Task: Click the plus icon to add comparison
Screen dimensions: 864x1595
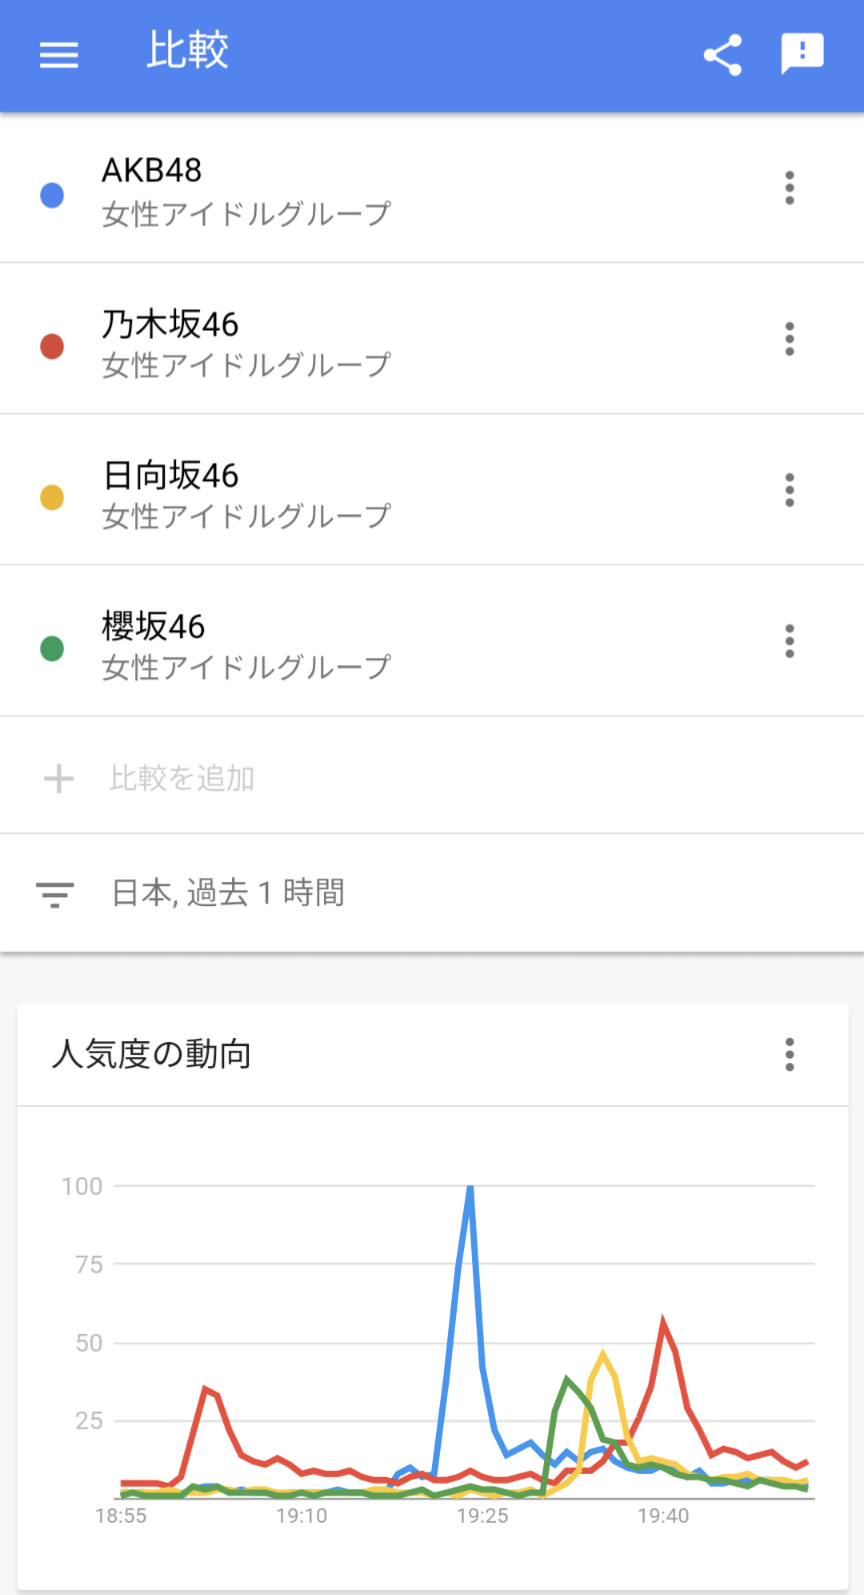Action: [59, 778]
